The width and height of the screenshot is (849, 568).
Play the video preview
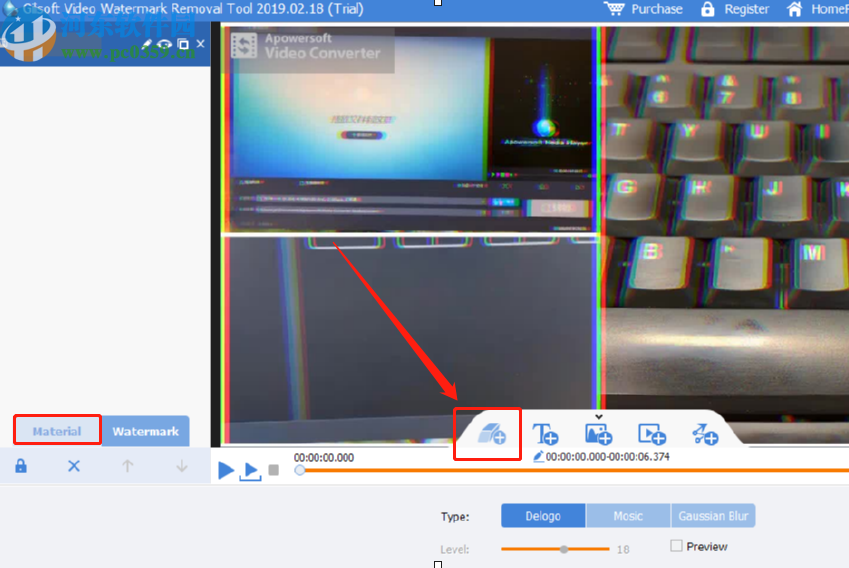225,469
